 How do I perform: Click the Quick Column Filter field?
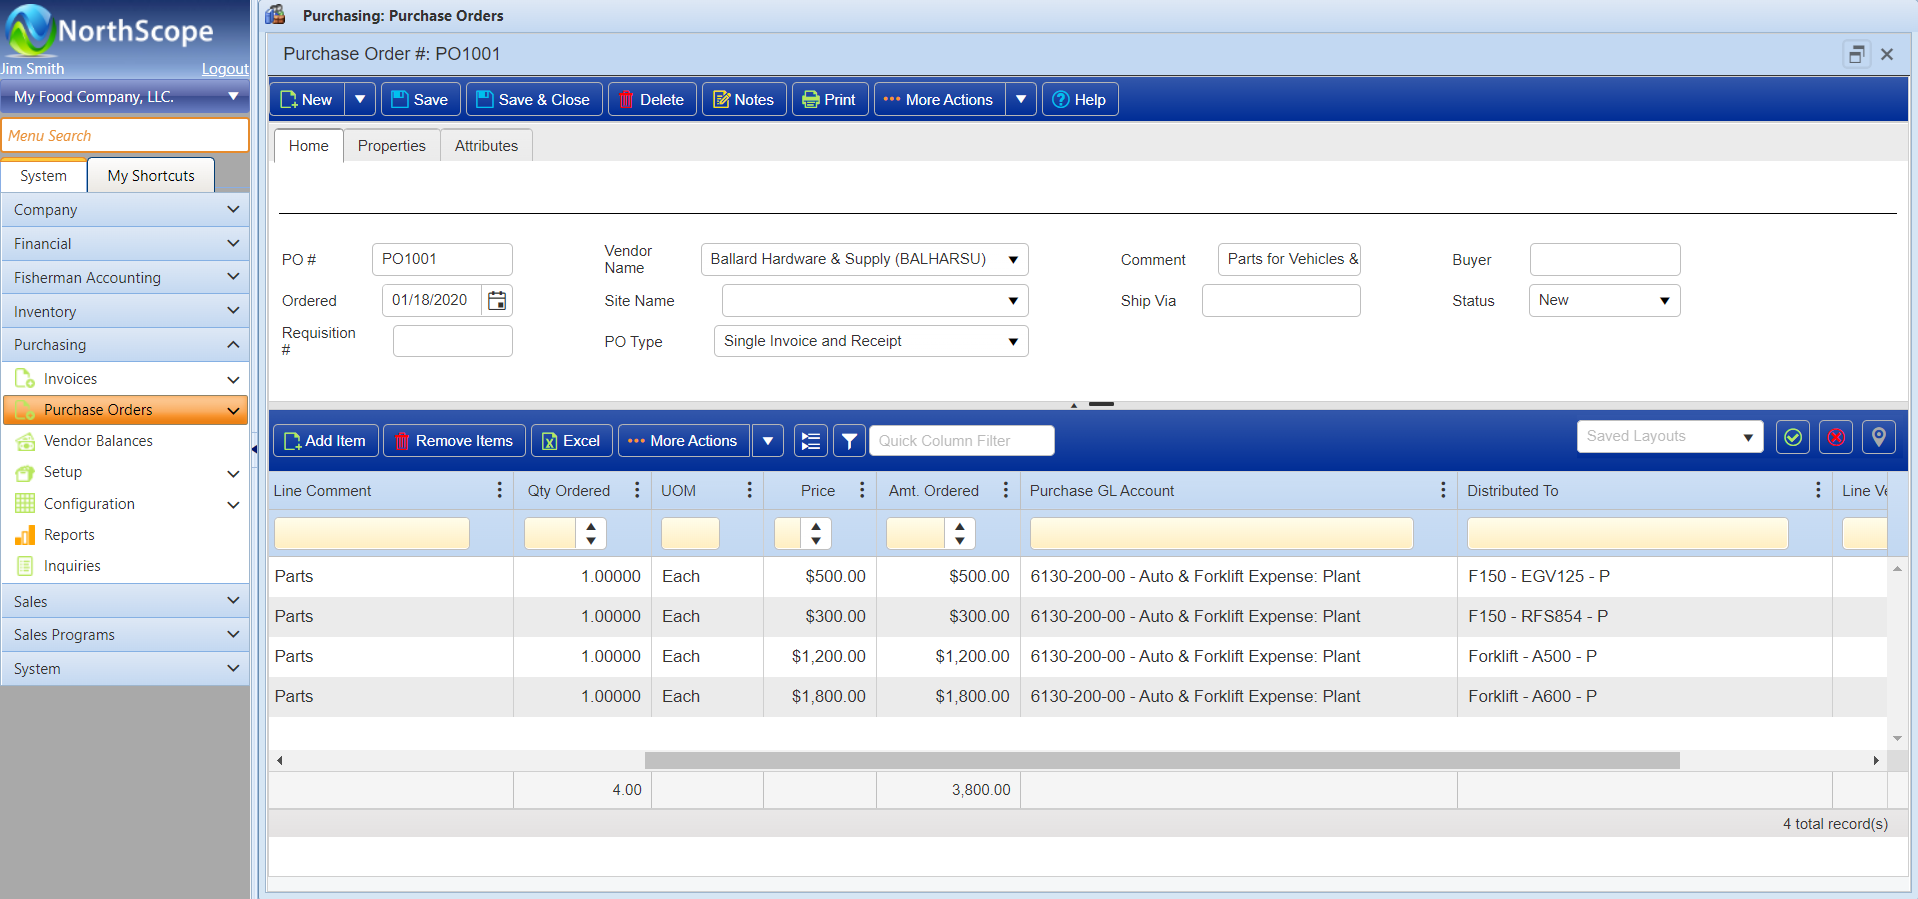961,441
